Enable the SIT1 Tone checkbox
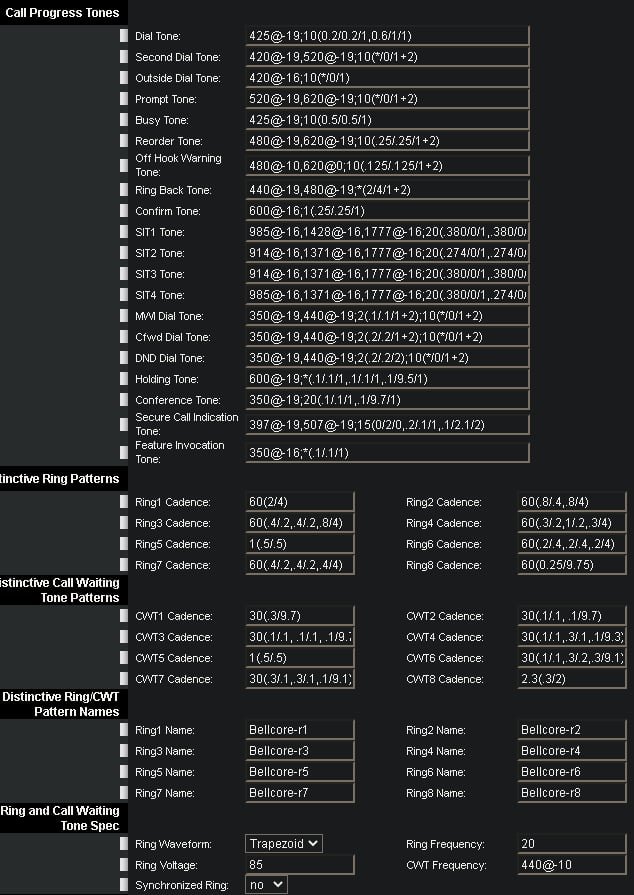 click(125, 232)
